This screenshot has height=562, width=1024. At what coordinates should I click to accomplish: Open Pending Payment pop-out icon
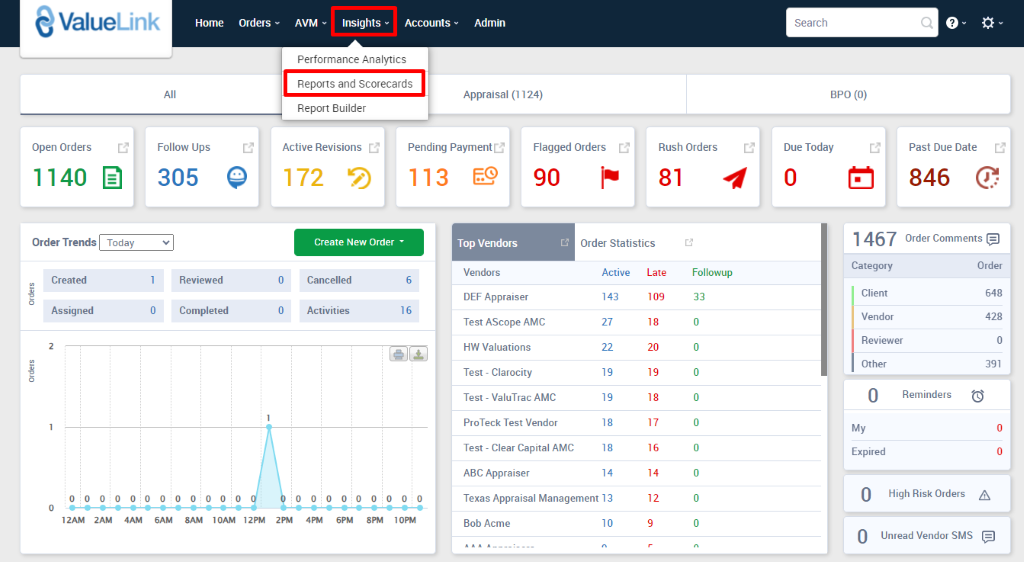500,148
